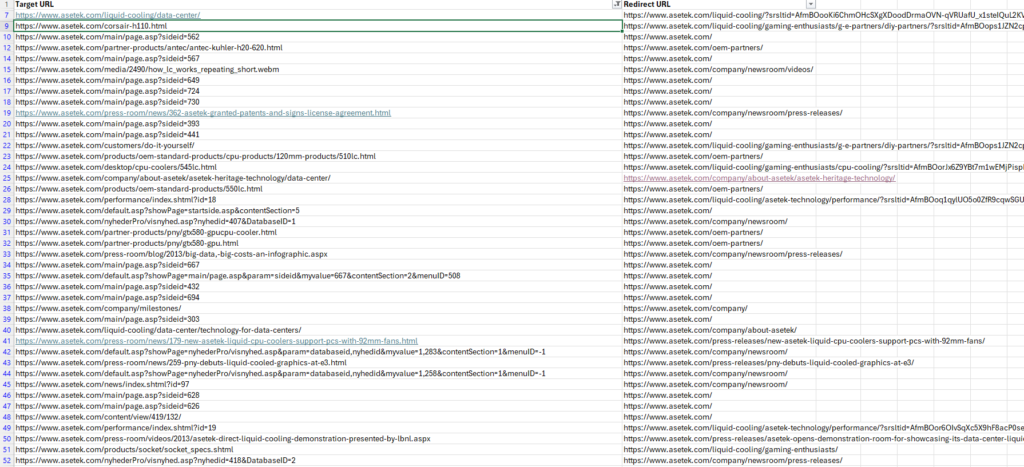Select row header 52

pyautogui.click(x=7, y=460)
